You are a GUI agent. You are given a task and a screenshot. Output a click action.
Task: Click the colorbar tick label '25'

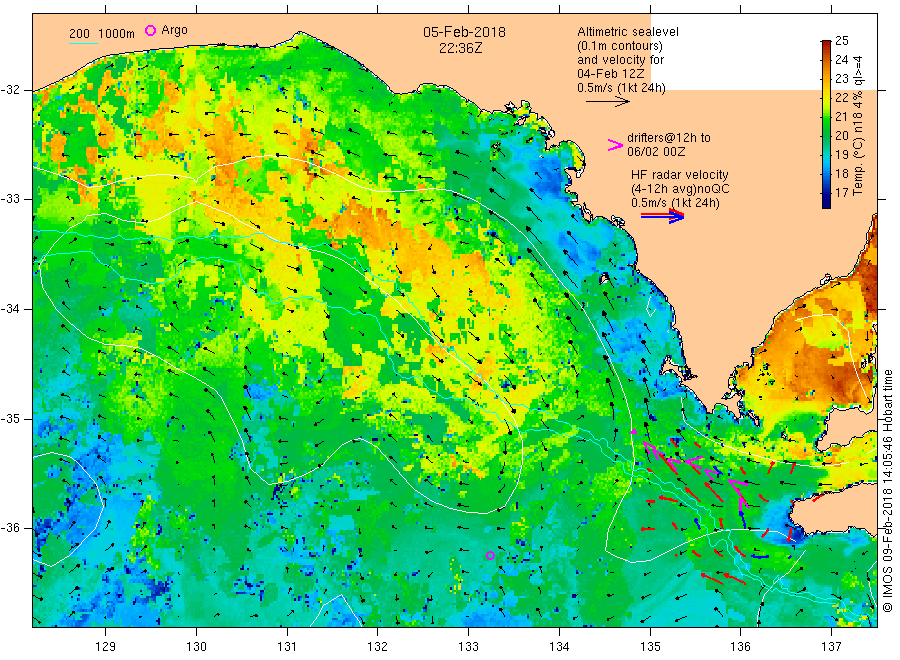pos(841,41)
